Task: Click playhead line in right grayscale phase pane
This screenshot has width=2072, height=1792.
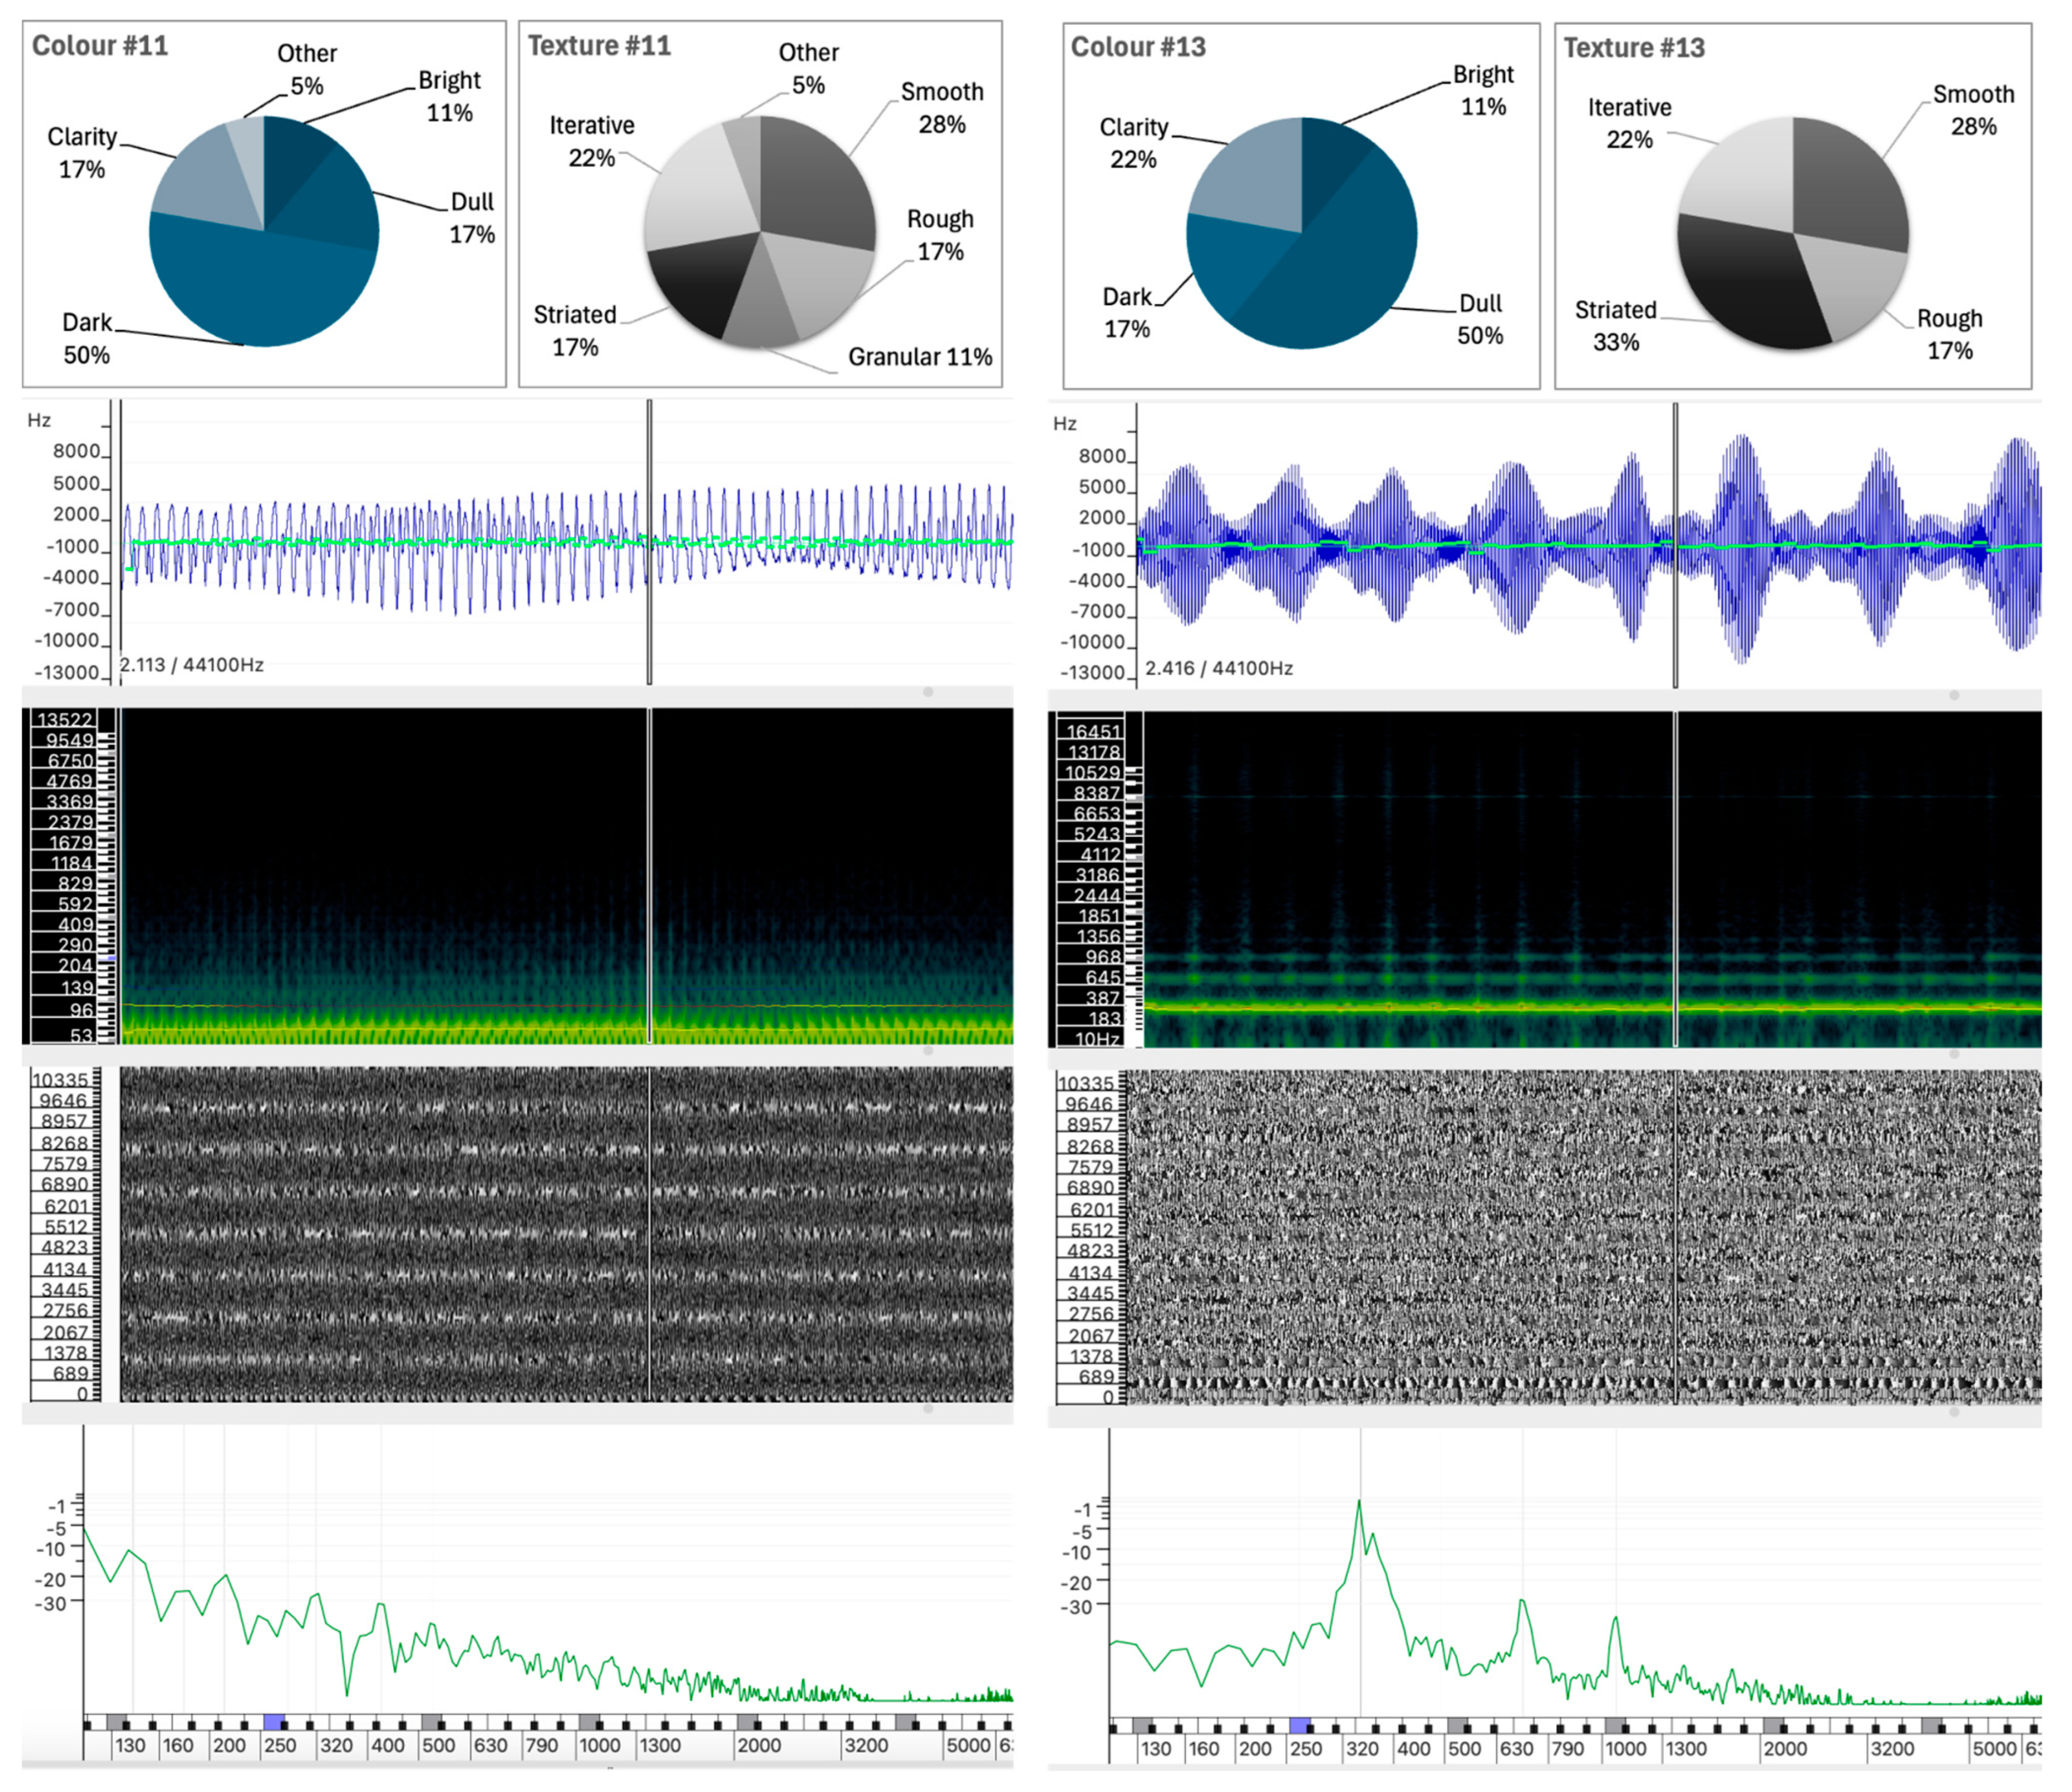Action: (x=1675, y=1237)
